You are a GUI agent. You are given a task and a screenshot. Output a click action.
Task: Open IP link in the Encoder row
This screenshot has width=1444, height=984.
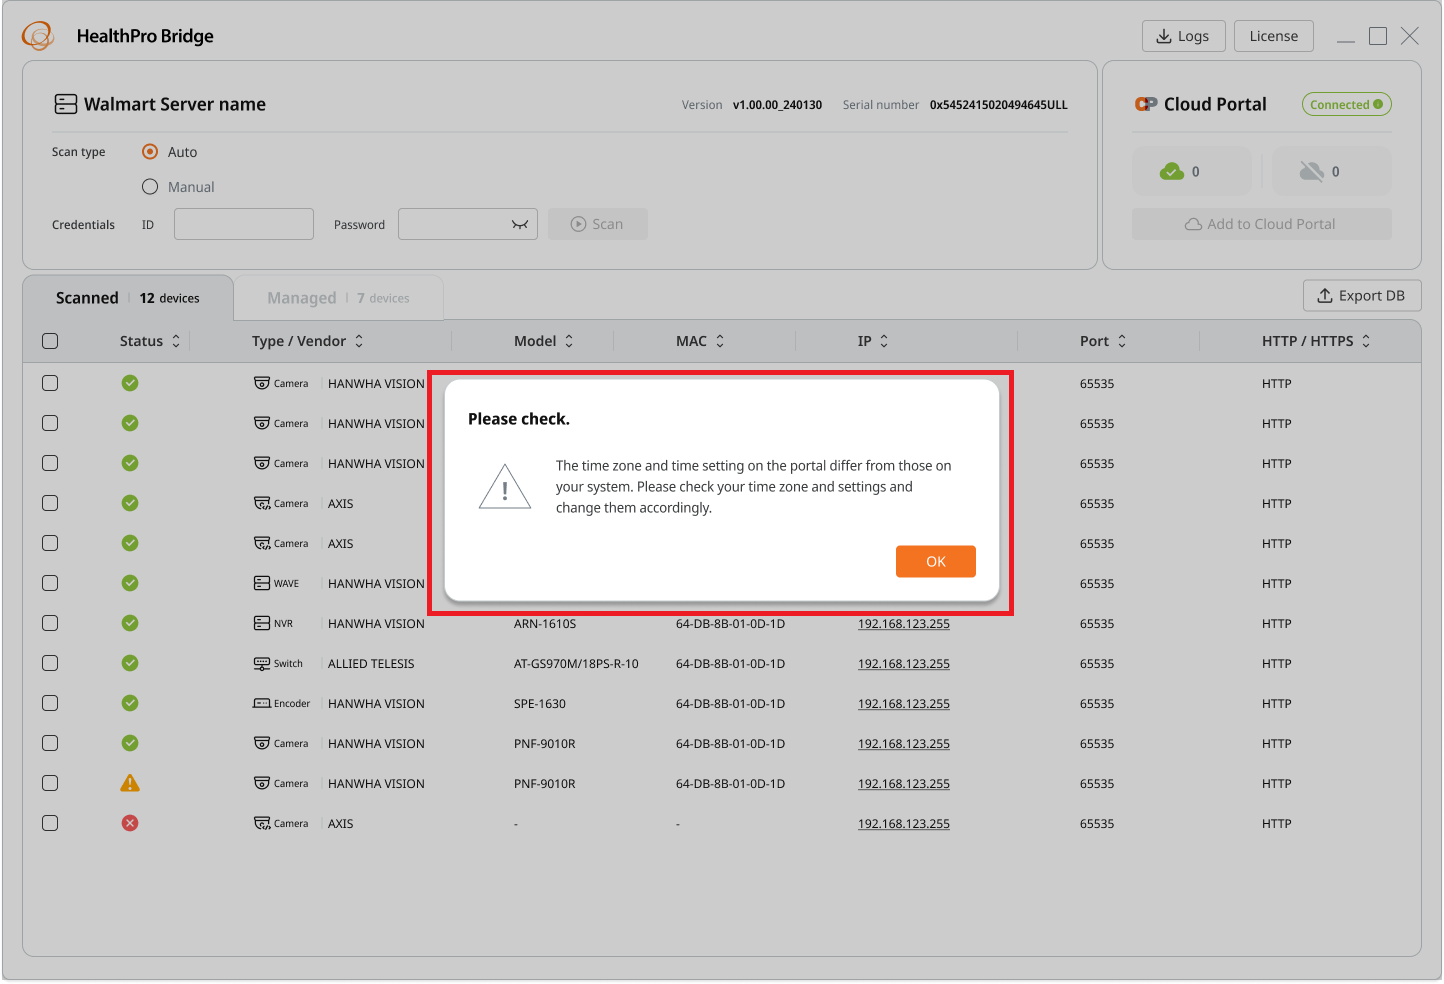pyautogui.click(x=904, y=703)
